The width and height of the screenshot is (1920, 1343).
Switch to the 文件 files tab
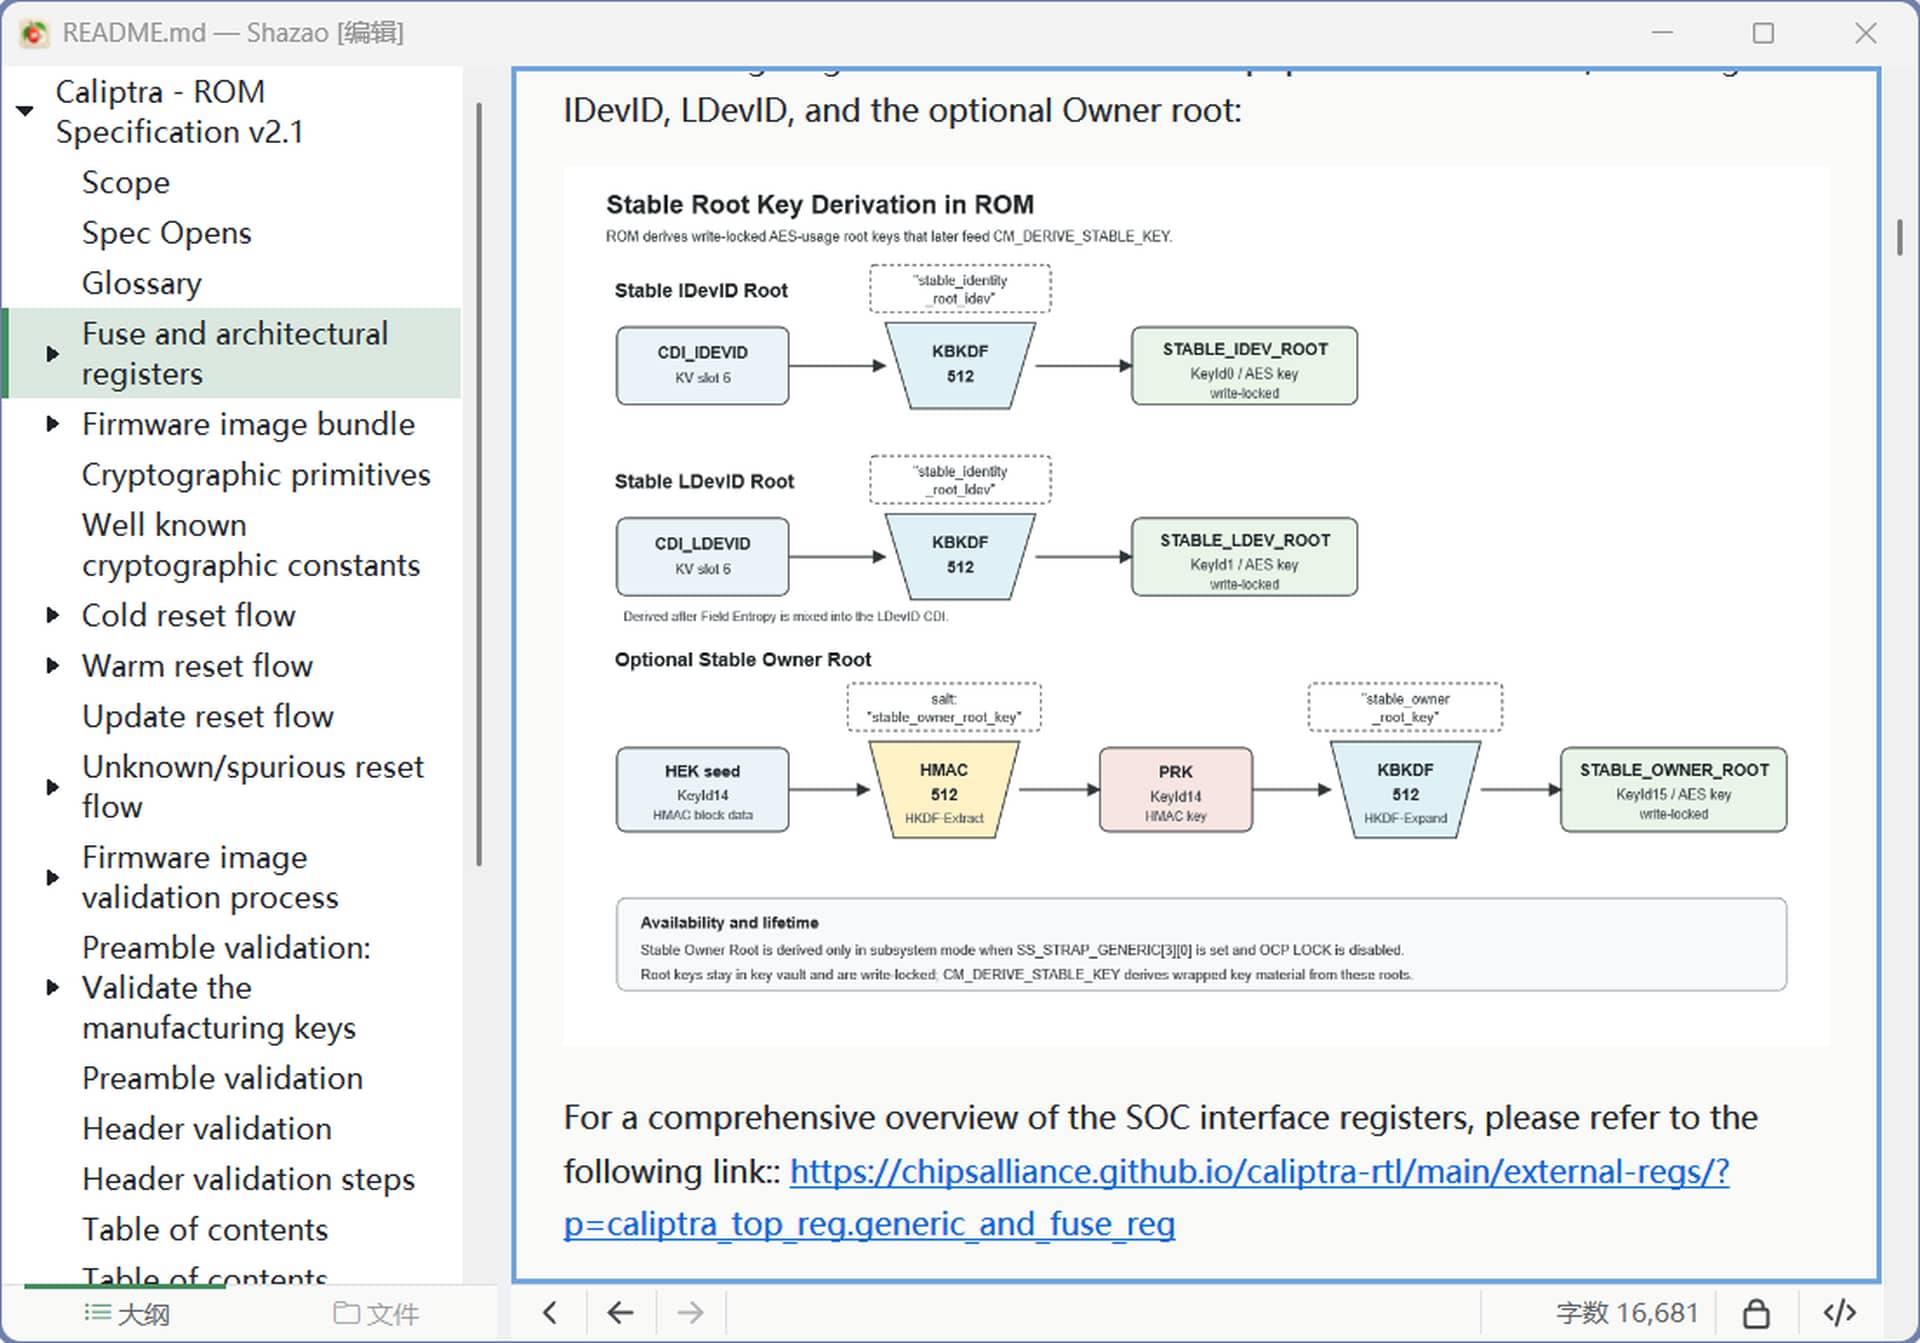click(376, 1313)
